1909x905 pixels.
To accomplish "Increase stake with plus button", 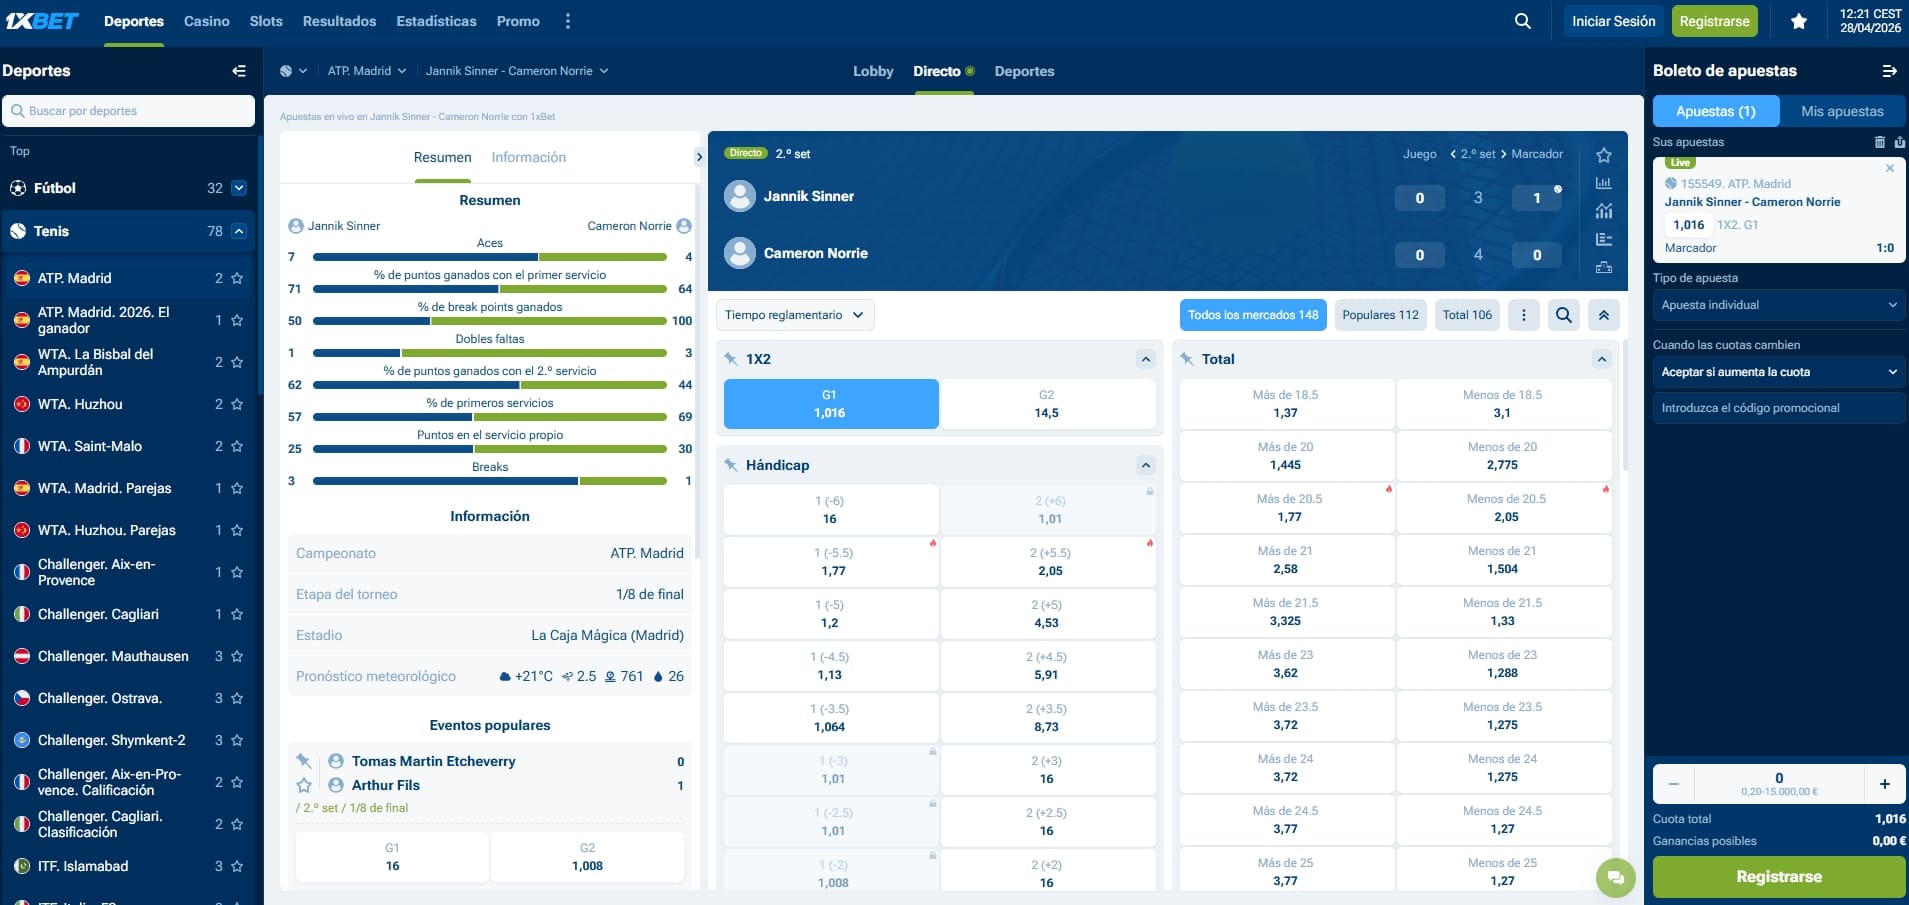I will (1884, 784).
